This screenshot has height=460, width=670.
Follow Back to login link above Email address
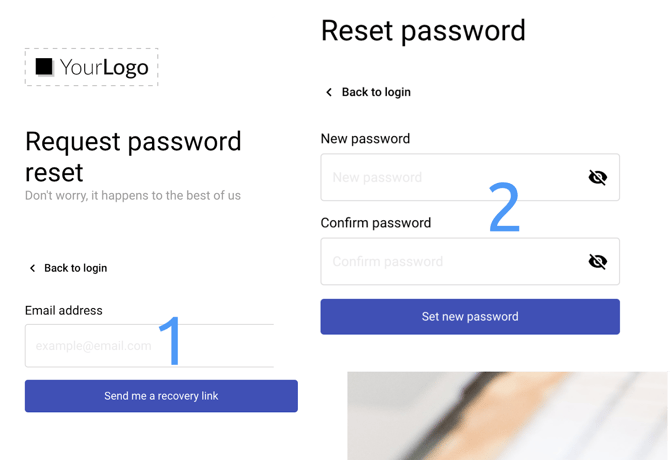click(x=75, y=268)
